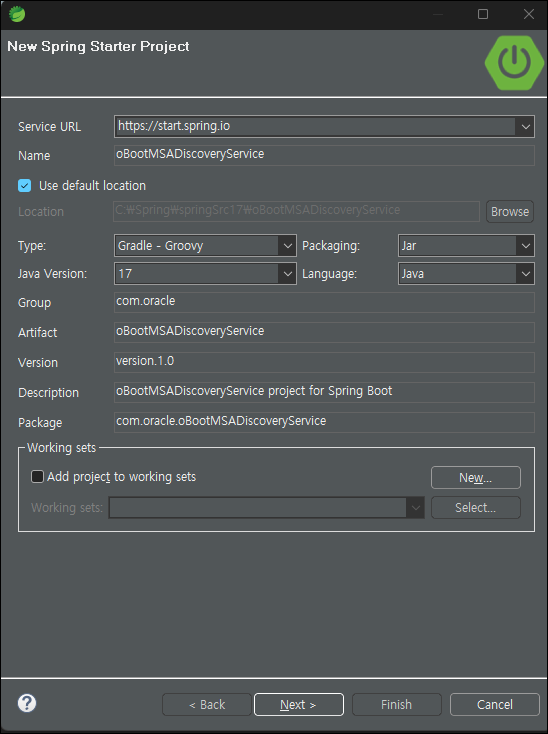Click Select... working sets button
Image resolution: width=548 pixels, height=734 pixels.
tap(475, 507)
